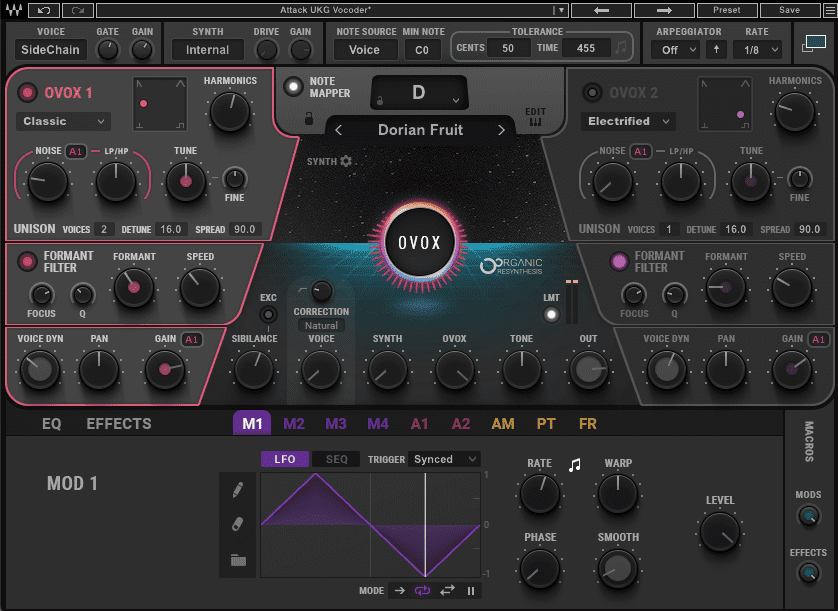Click the padlock below Note Mapper

[308, 118]
